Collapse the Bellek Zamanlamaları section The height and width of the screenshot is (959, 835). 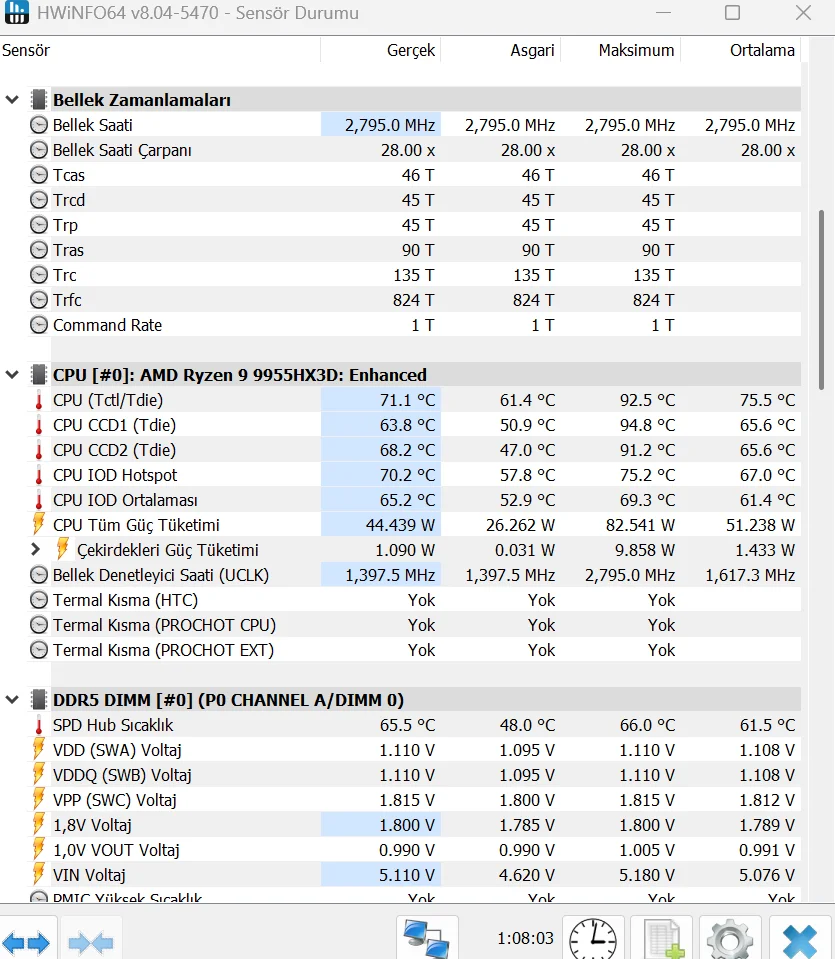[13, 100]
